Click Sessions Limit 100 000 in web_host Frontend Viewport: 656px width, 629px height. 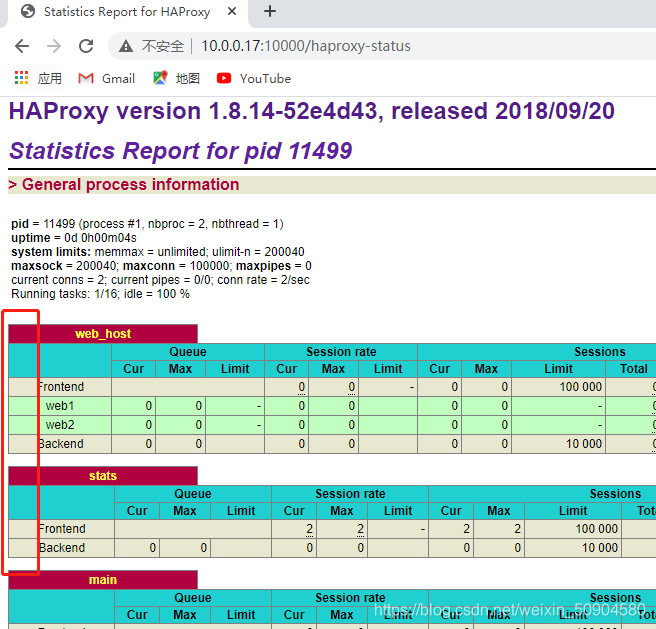tap(581, 387)
